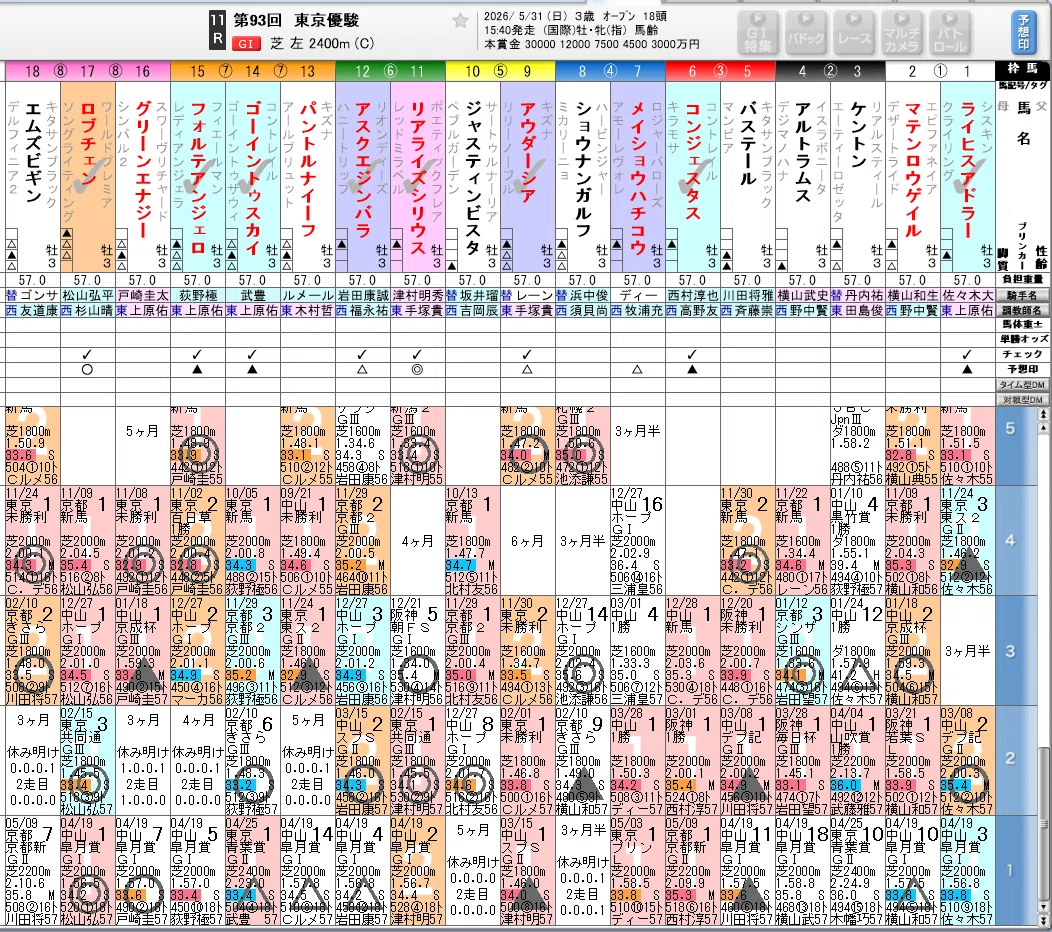Toggle the check mark for コンジェスタス

692,354
